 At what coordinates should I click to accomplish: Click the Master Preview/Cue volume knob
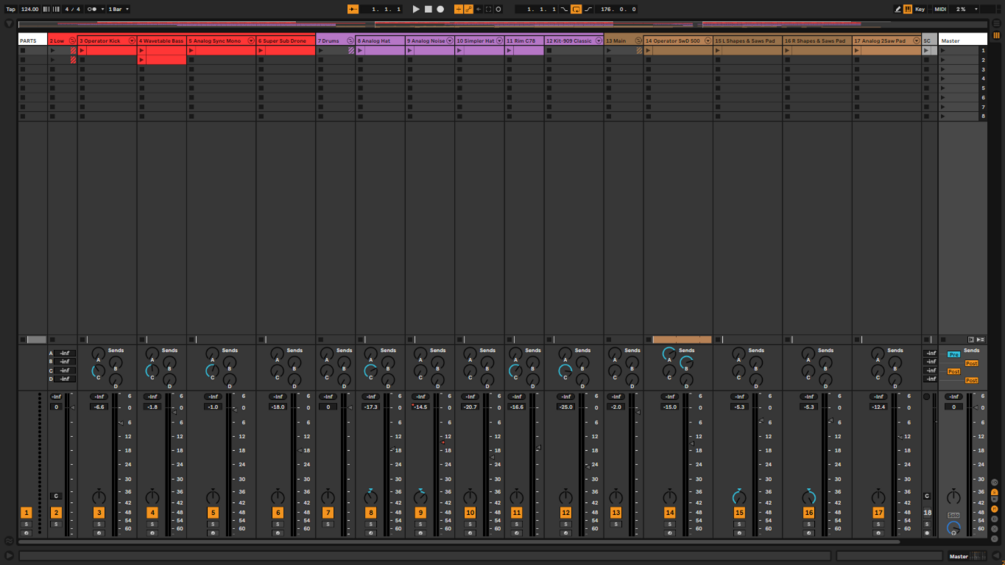click(954, 528)
